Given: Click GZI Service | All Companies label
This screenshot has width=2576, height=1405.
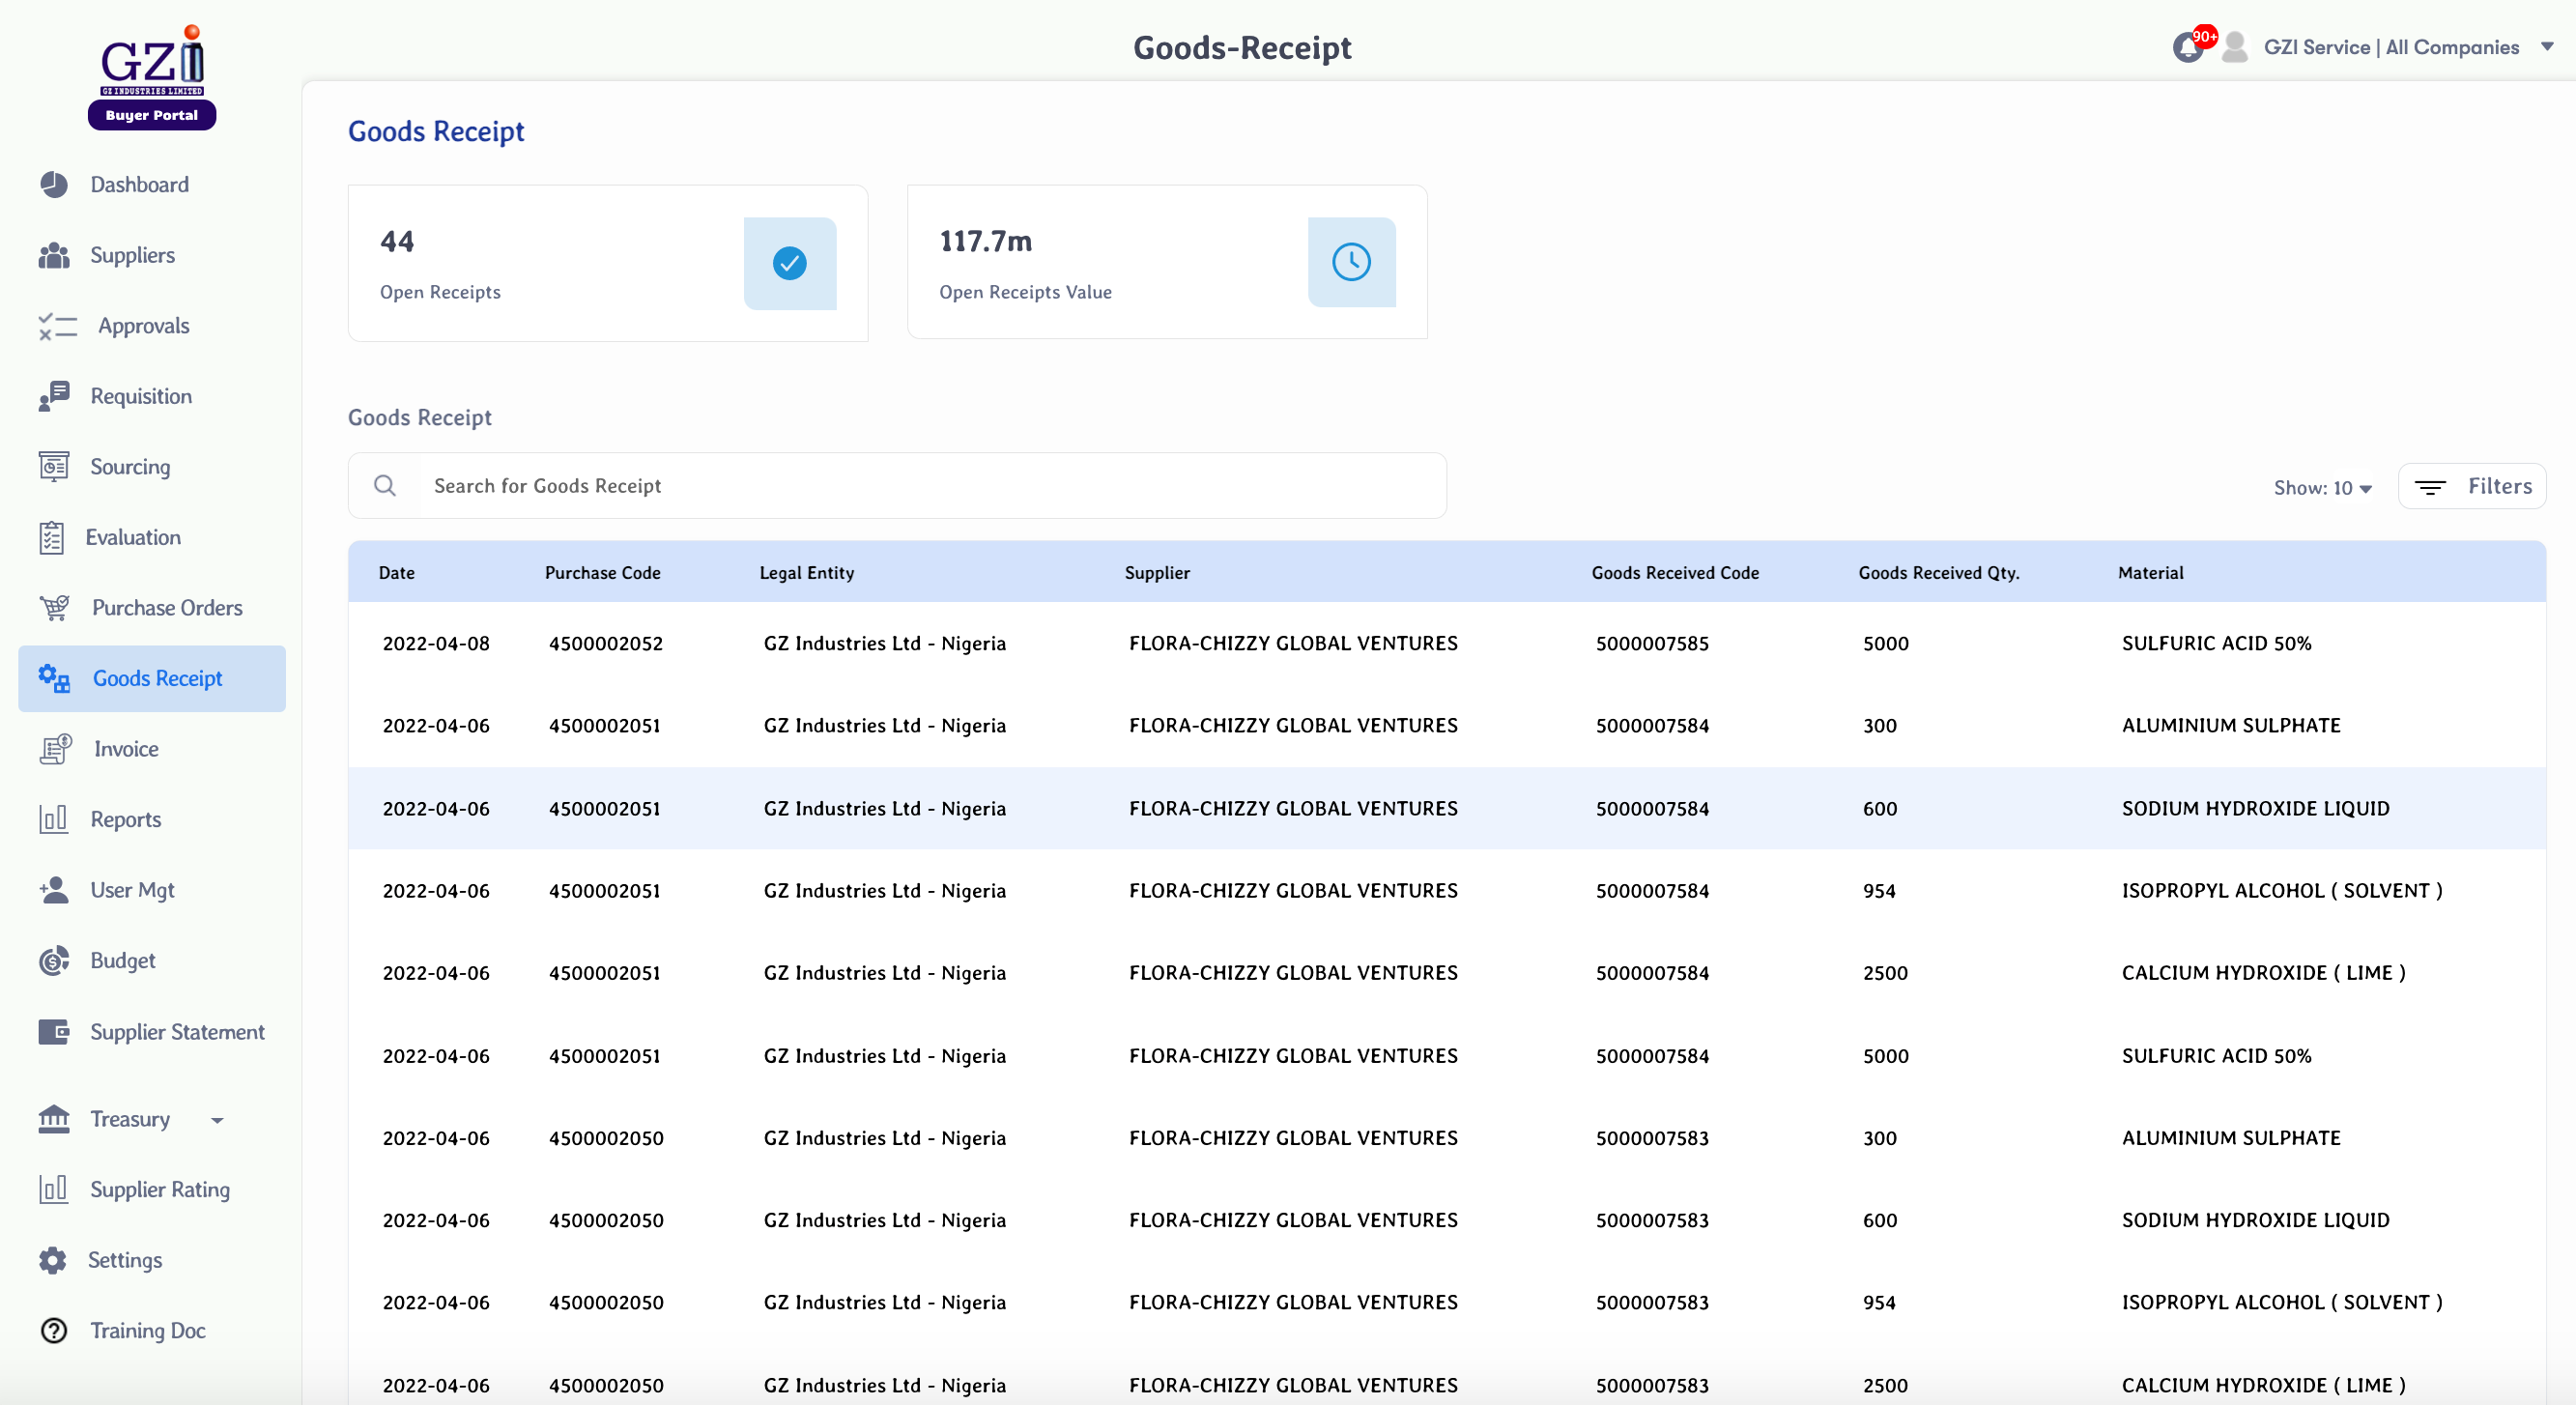Looking at the screenshot, I should pos(2391,47).
